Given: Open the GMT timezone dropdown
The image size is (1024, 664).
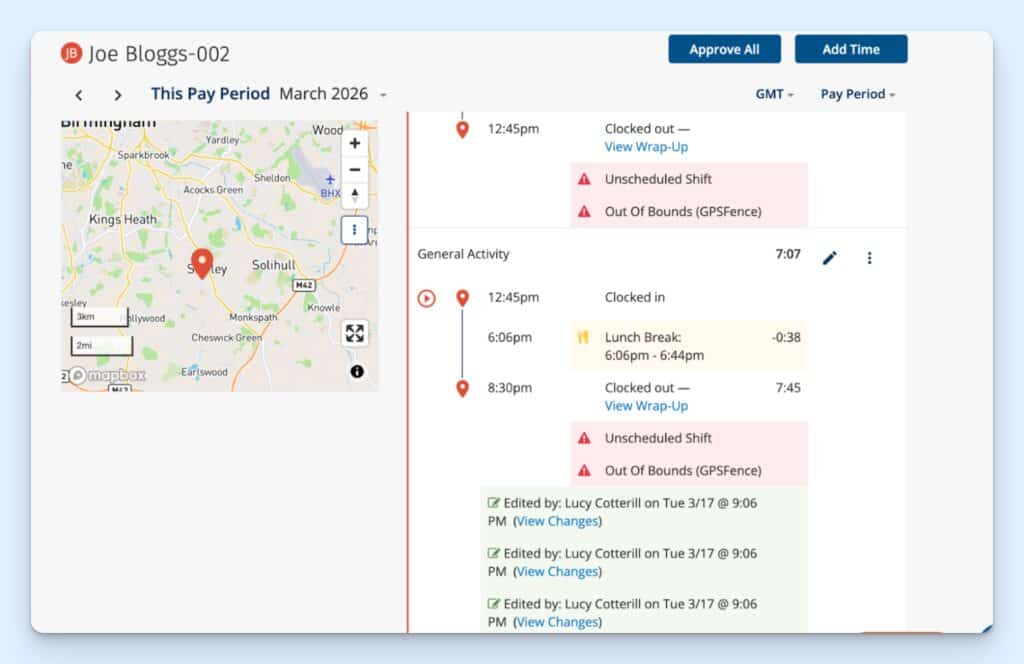Looking at the screenshot, I should click(x=774, y=93).
